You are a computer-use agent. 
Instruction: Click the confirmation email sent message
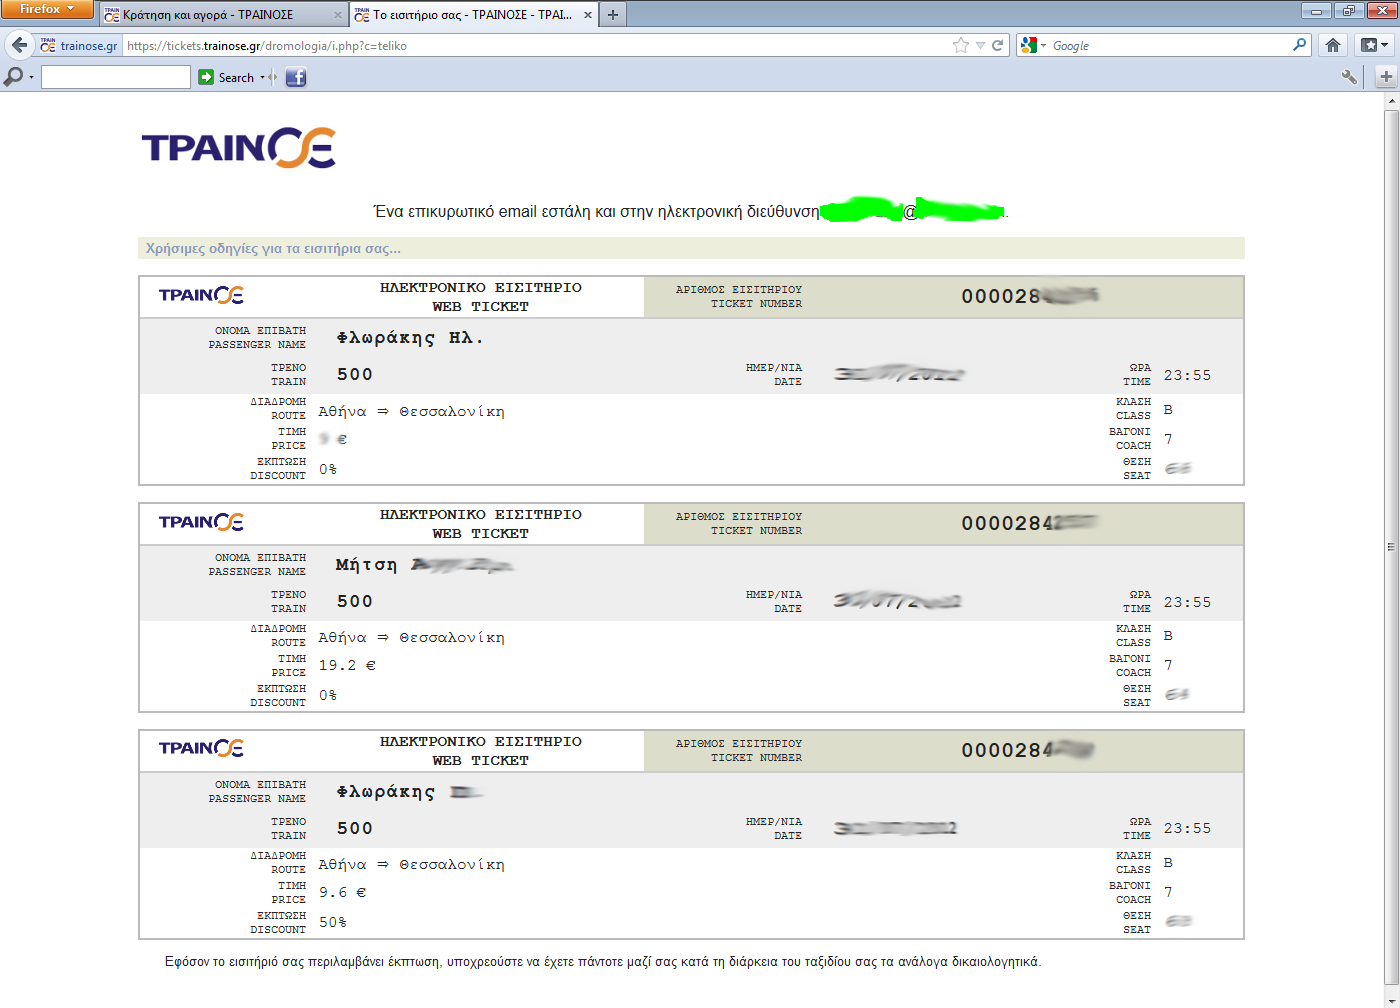point(691,211)
